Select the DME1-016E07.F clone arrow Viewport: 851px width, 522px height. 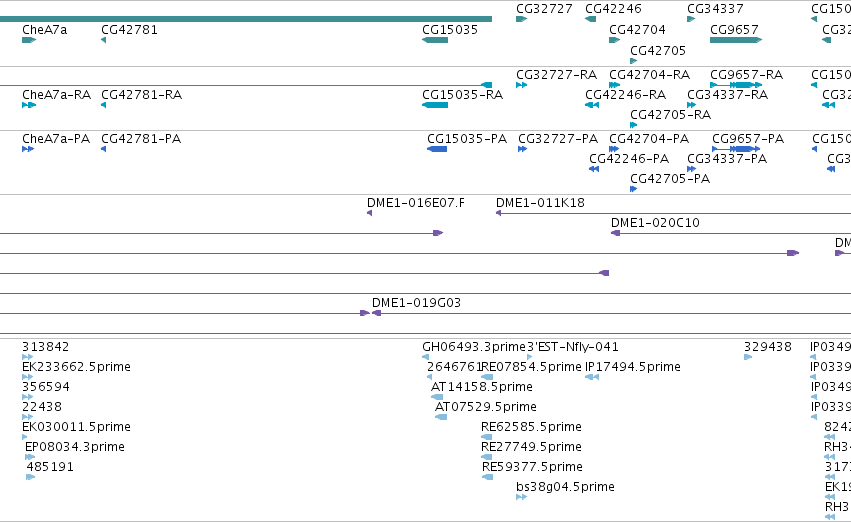[370, 213]
